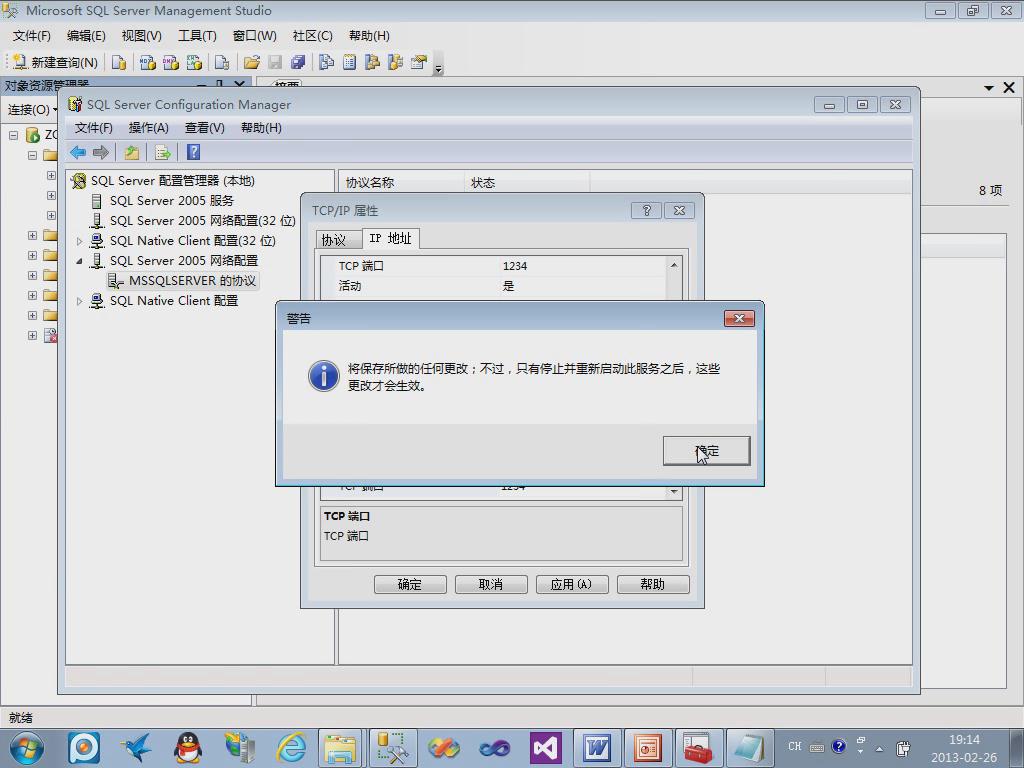1024x768 pixels.
Task: Click the save all icon in SSMS toolbar
Action: [x=298, y=62]
